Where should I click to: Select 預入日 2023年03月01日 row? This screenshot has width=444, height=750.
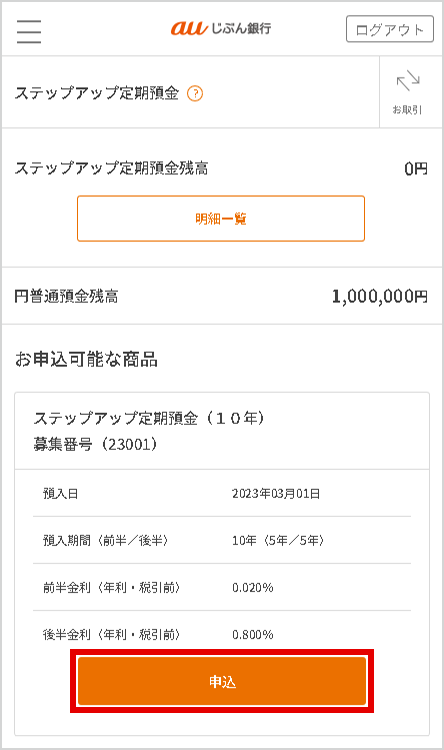tap(222, 493)
